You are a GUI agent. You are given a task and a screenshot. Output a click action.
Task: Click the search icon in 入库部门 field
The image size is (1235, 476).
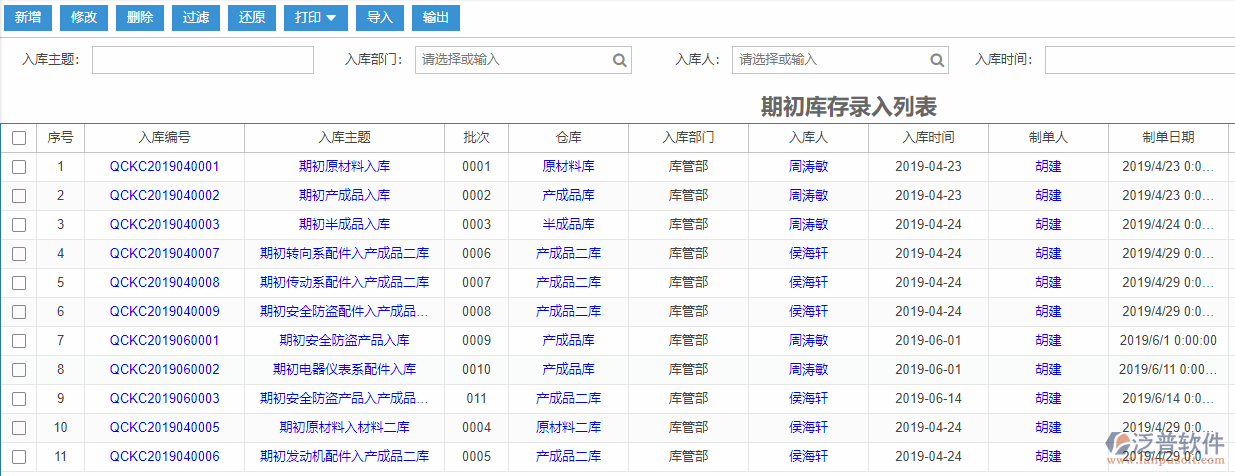(620, 60)
